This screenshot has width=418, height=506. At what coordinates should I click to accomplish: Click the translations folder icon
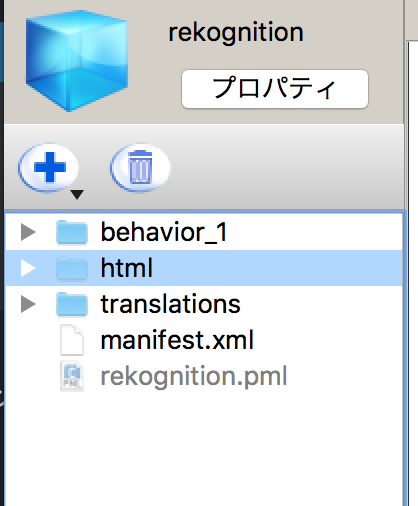pyautogui.click(x=72, y=304)
